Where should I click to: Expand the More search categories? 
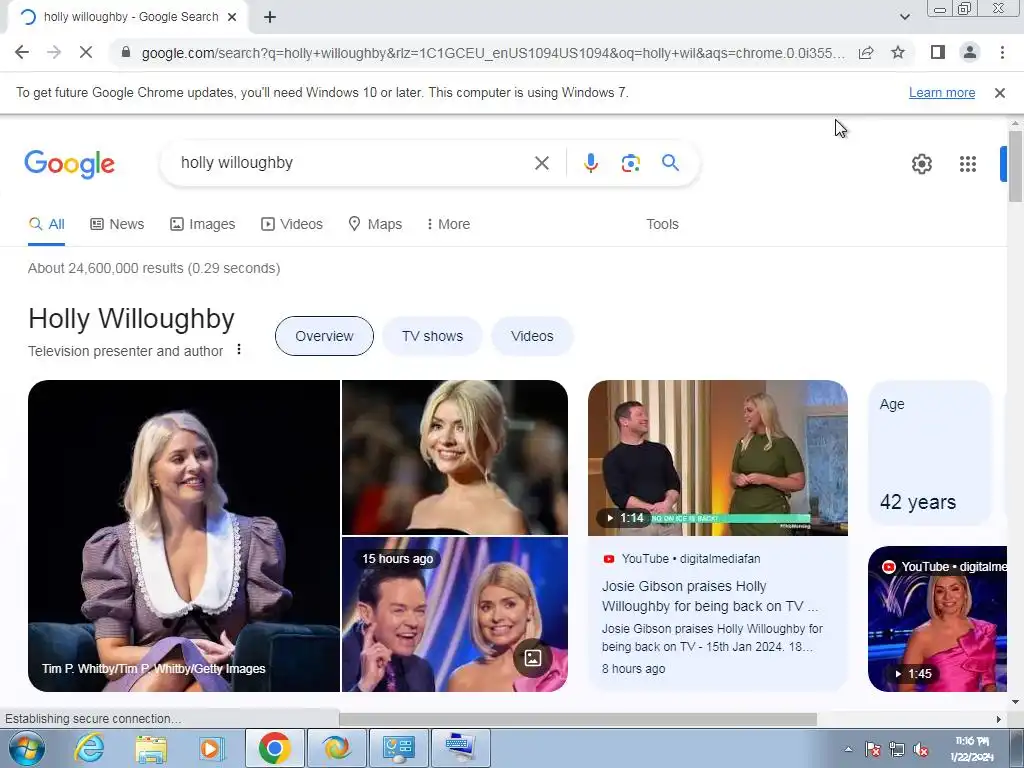[448, 224]
